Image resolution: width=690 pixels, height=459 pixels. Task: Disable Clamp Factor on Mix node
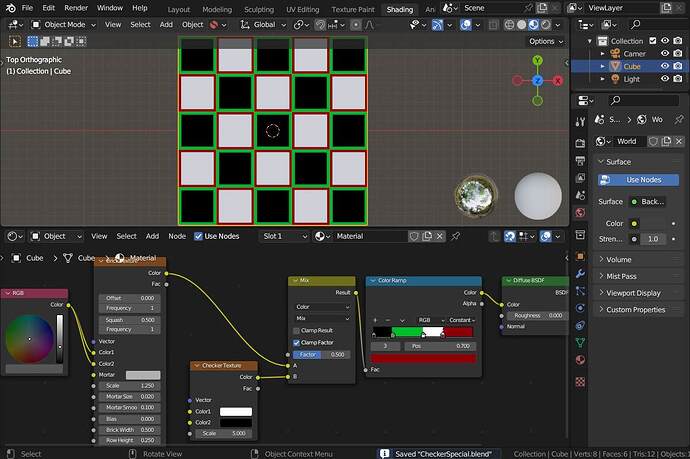tap(296, 343)
